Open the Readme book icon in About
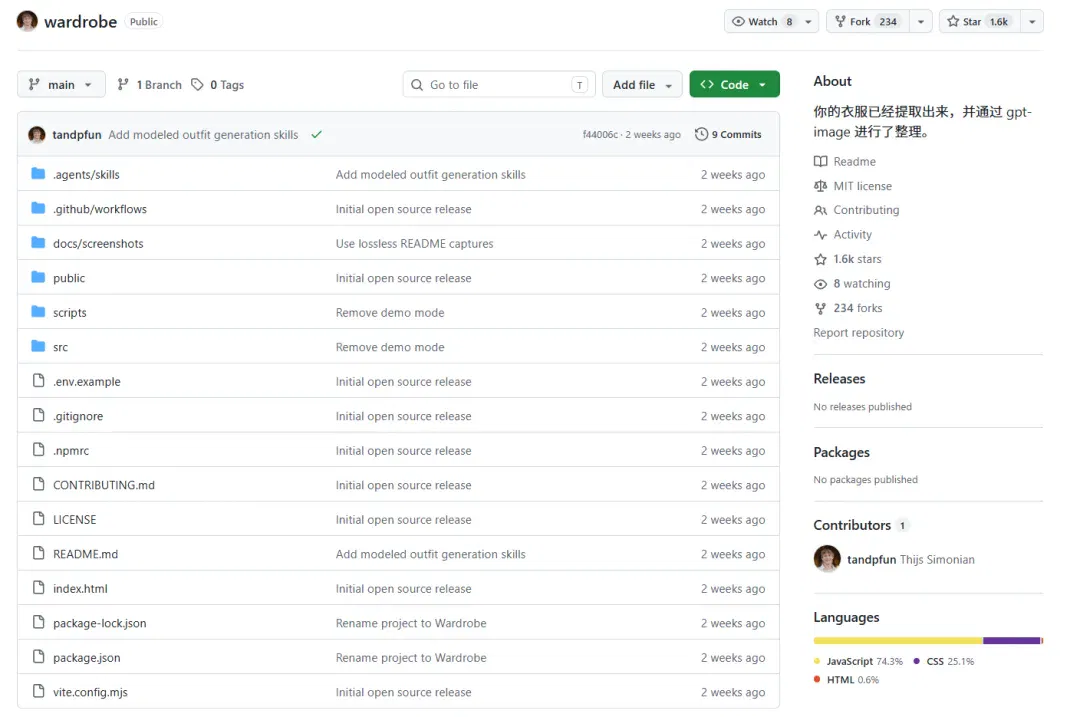The image size is (1080, 717). (820, 161)
